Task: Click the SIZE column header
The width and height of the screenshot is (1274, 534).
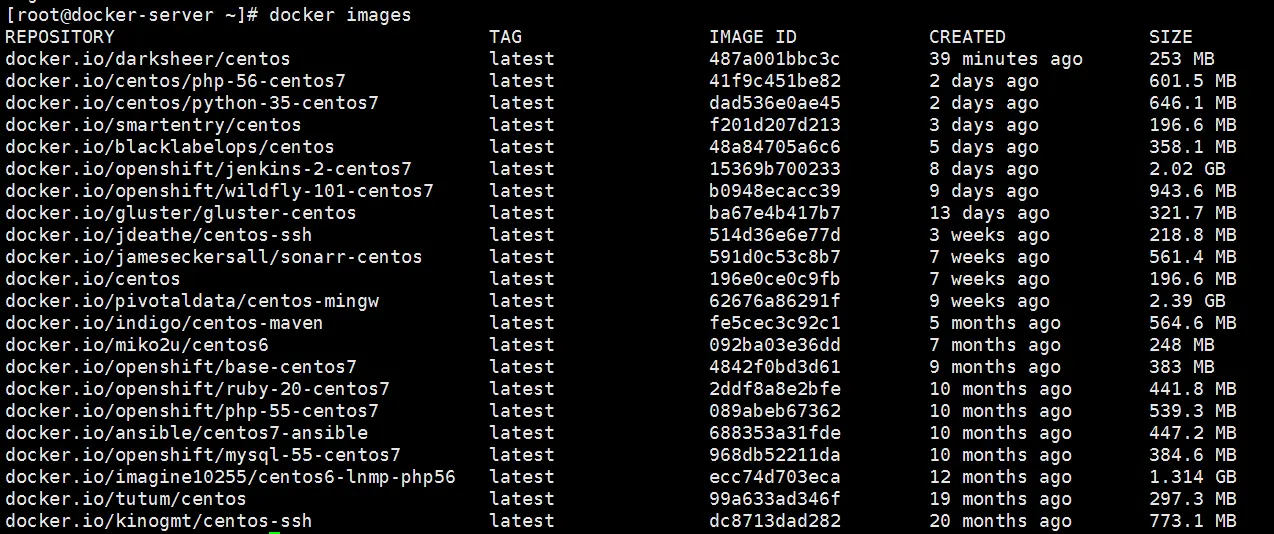Action: [x=1170, y=37]
